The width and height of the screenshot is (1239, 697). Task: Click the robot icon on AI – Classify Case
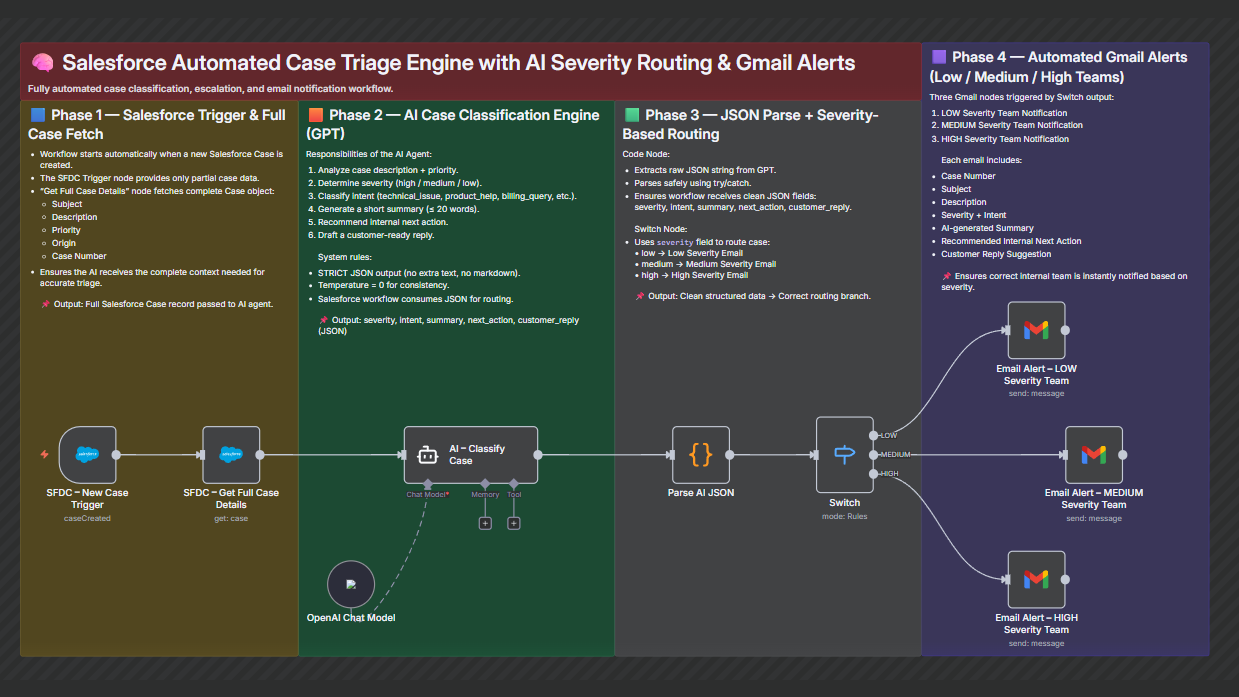pos(428,454)
